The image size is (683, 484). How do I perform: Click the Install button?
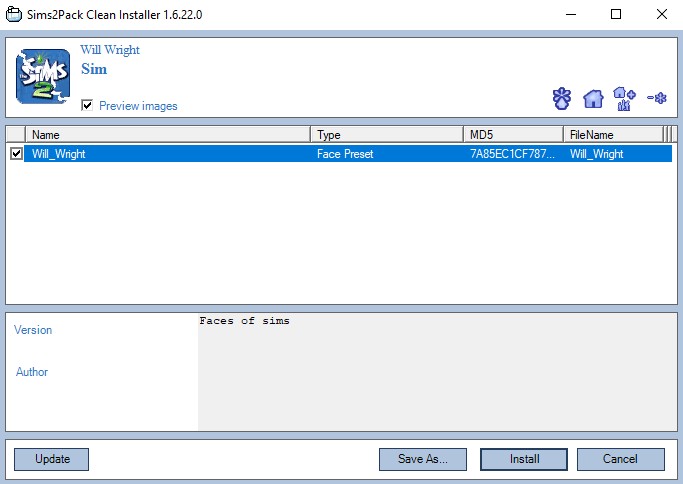click(524, 459)
